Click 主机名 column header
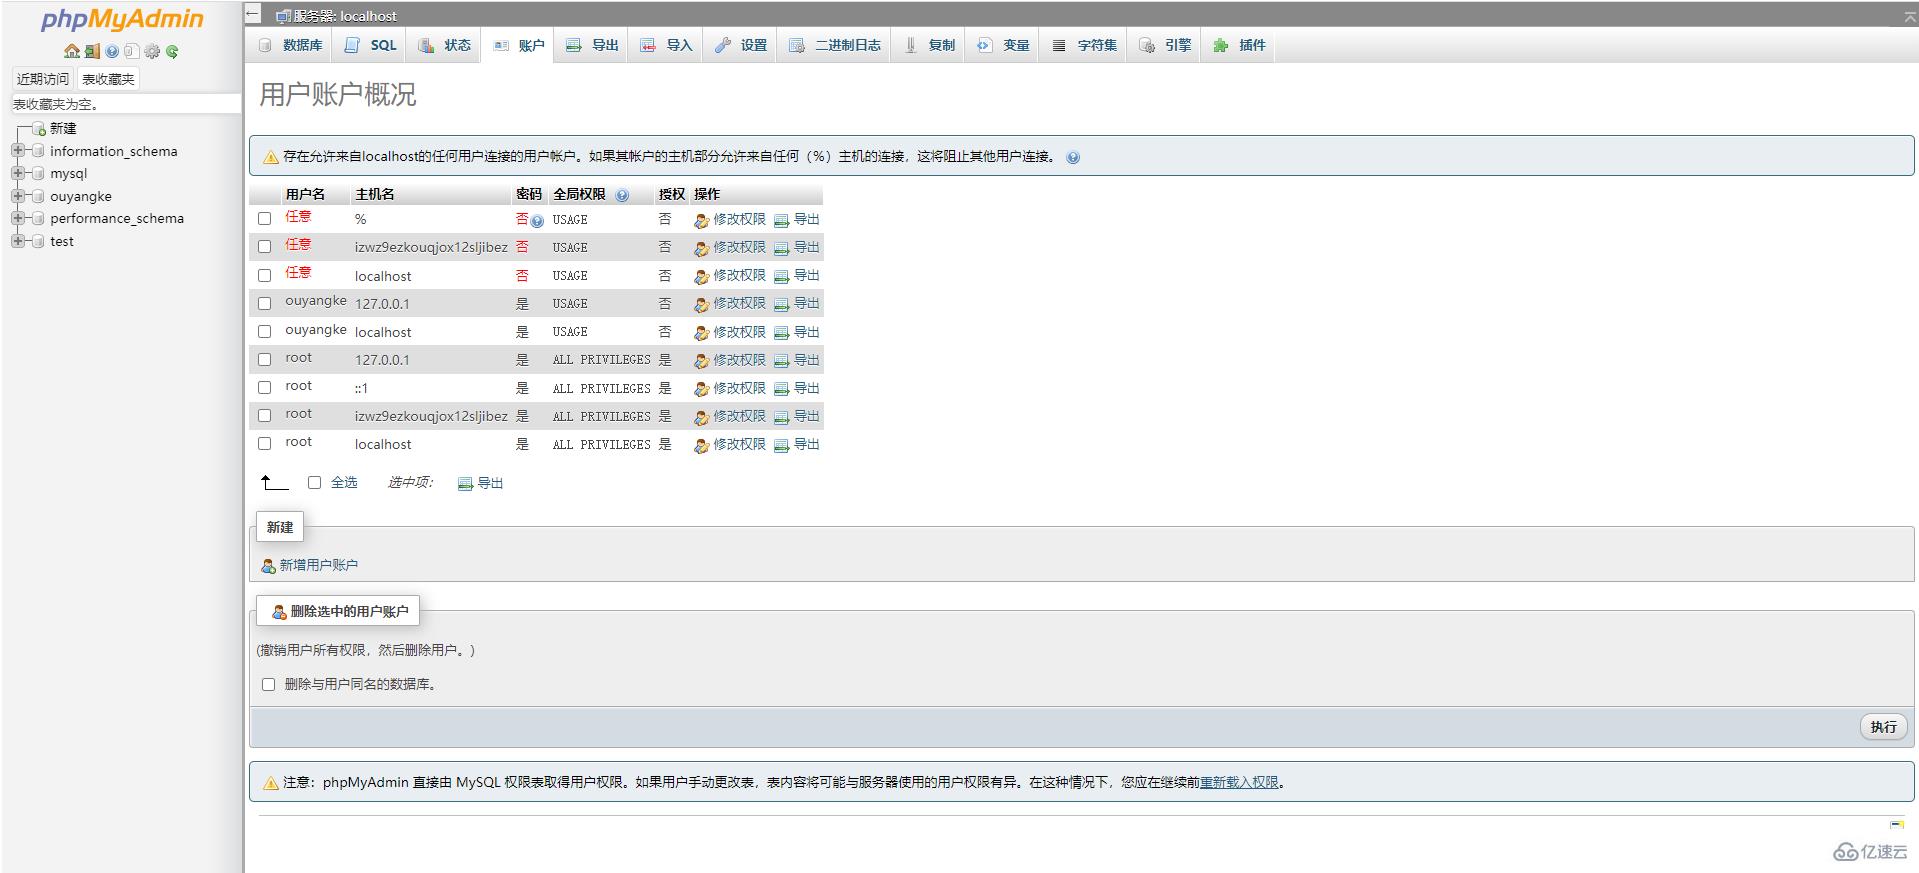The height and width of the screenshot is (873, 1919). 375,194
